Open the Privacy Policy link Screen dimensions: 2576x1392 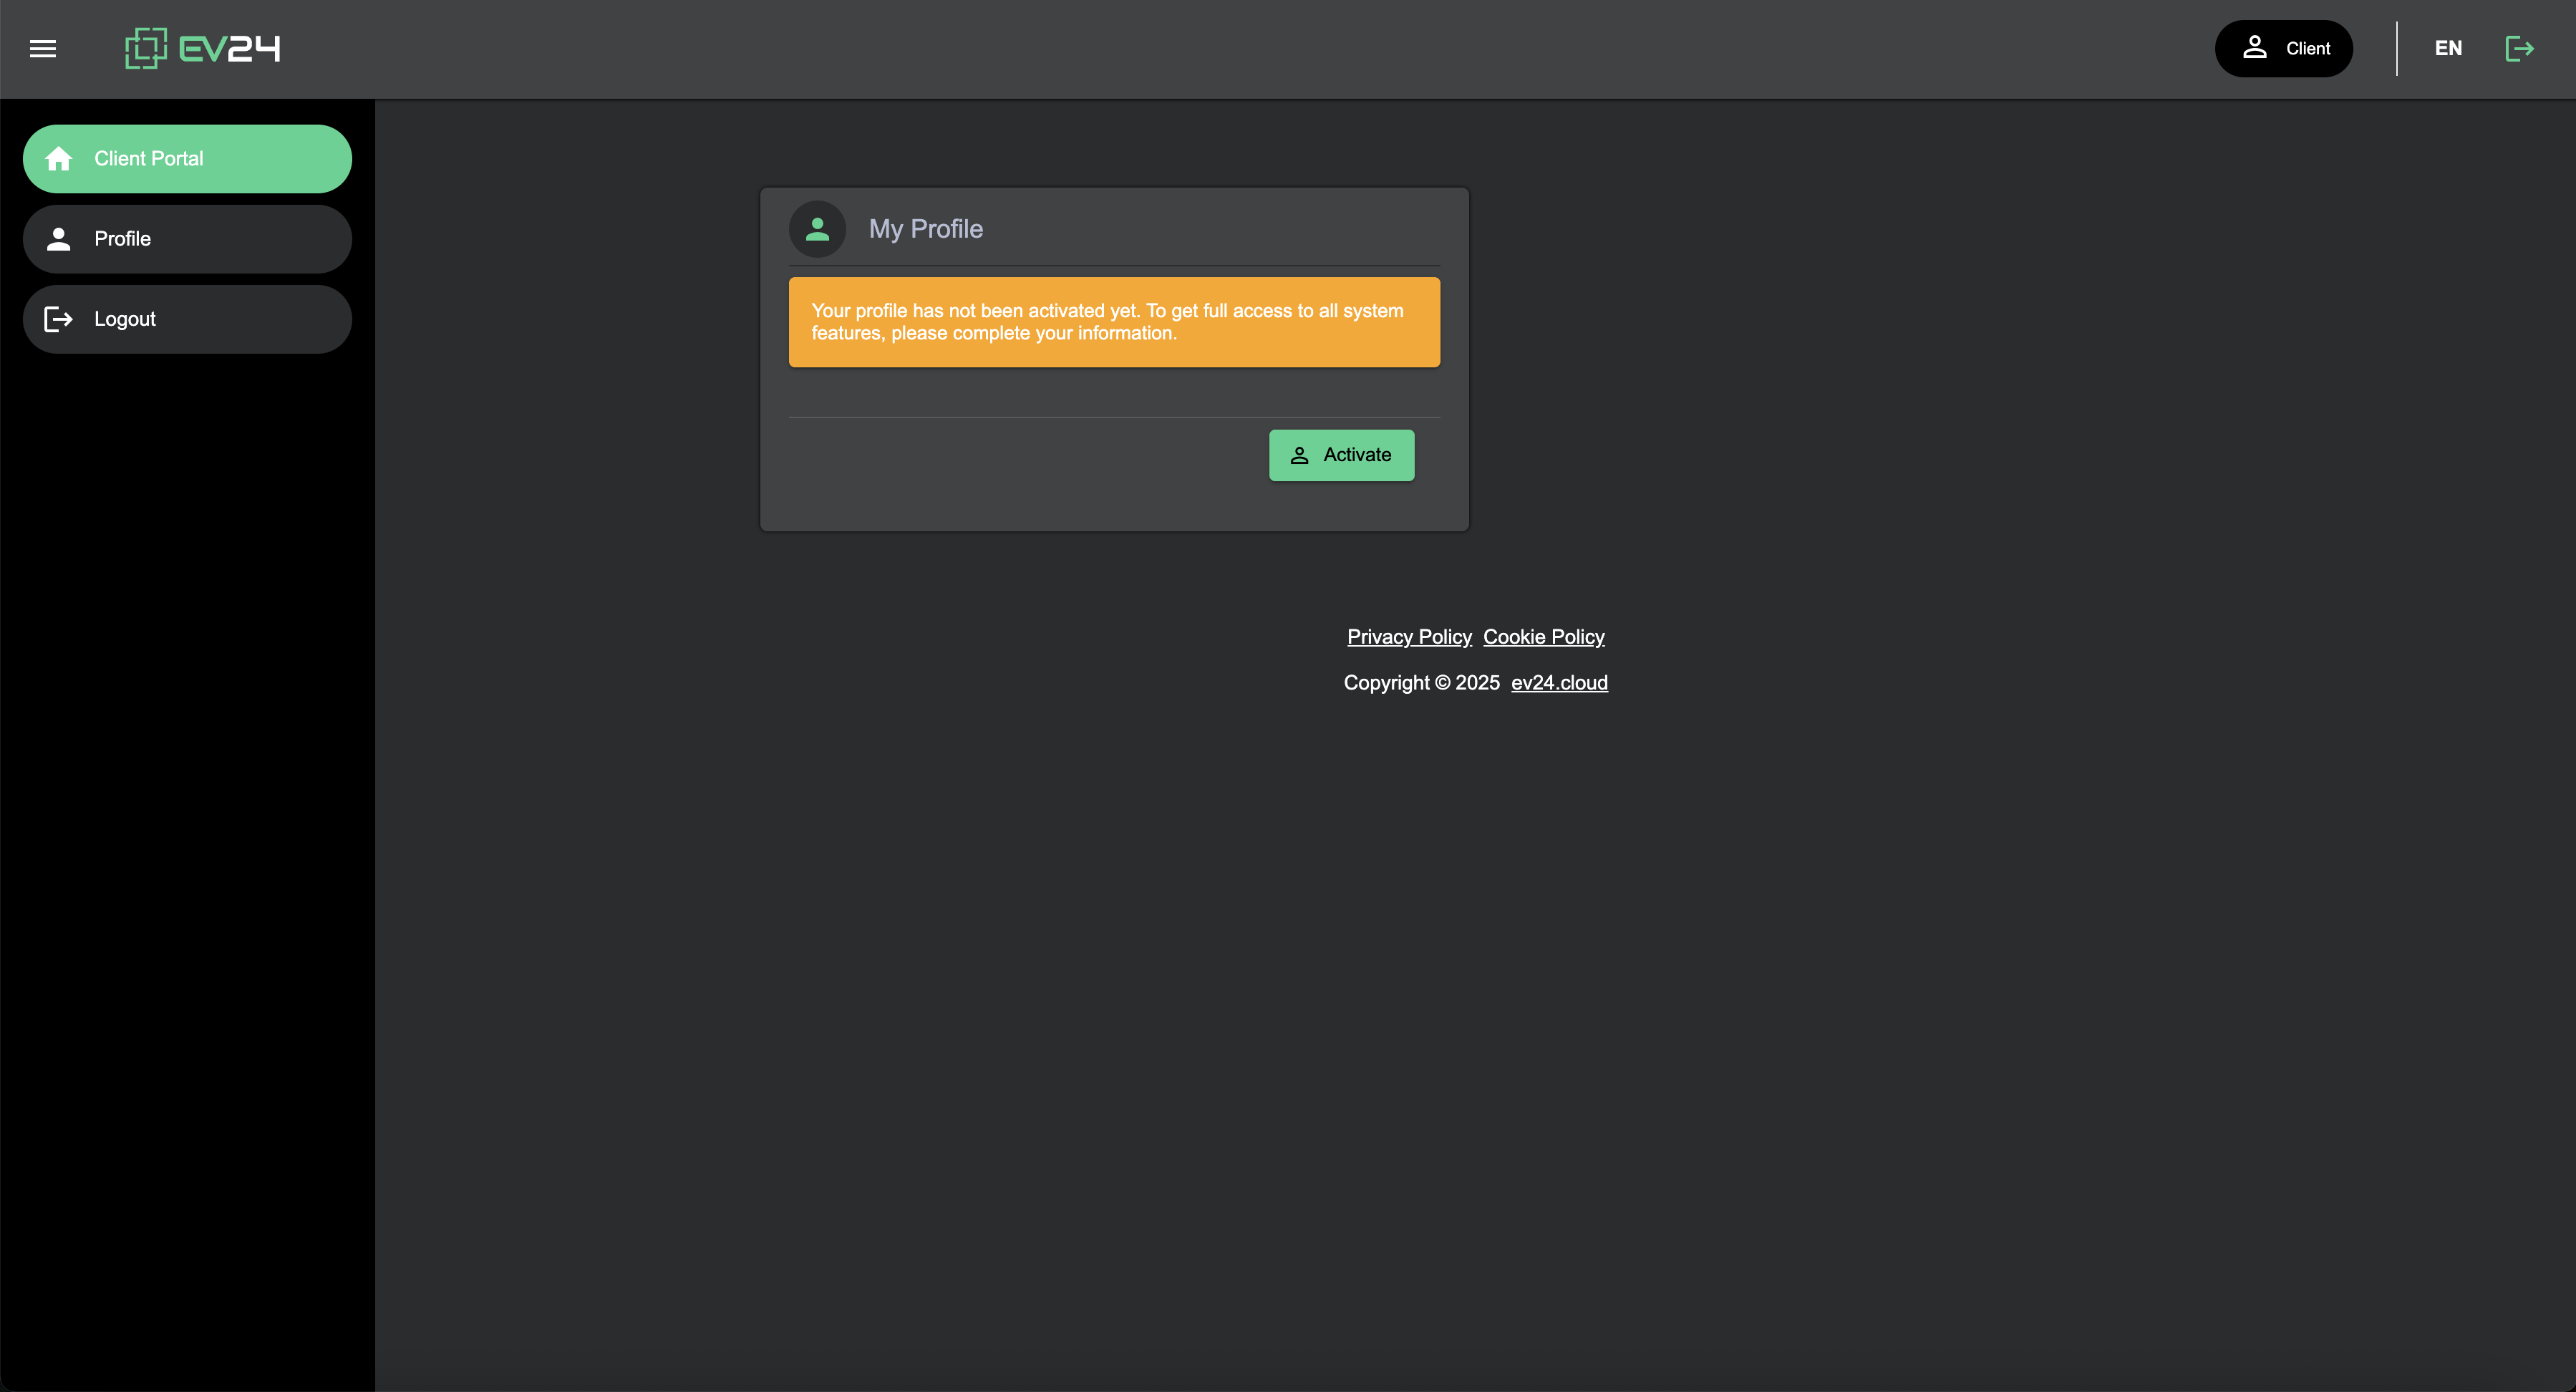pos(1409,637)
